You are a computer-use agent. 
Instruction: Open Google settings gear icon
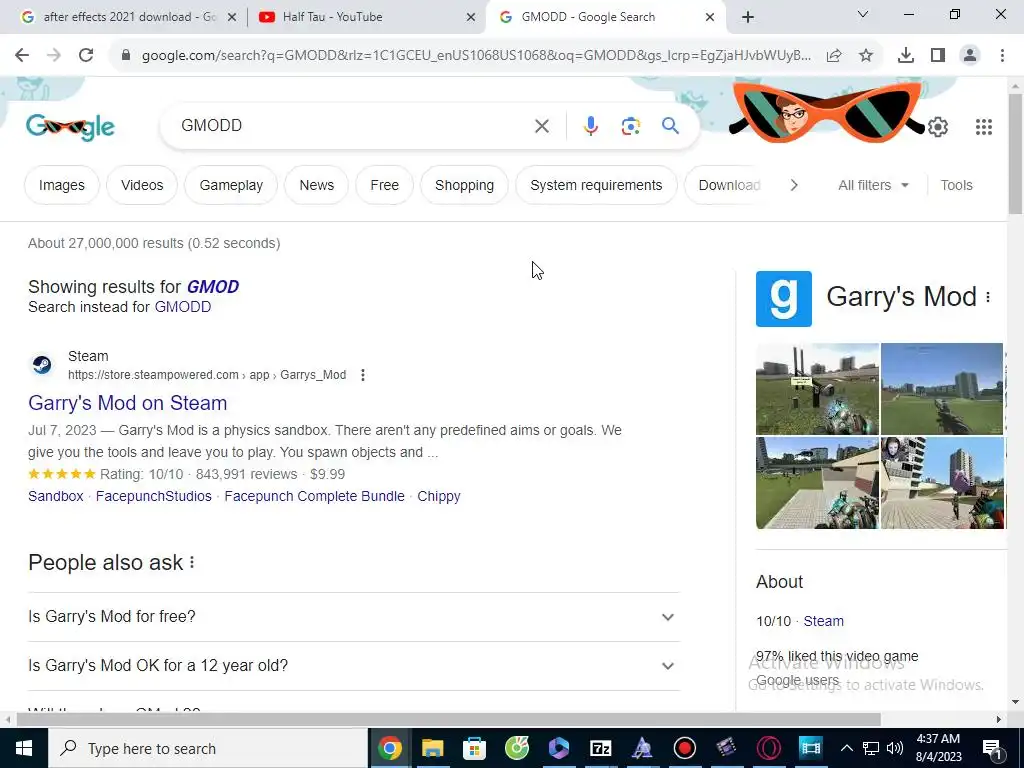click(938, 127)
